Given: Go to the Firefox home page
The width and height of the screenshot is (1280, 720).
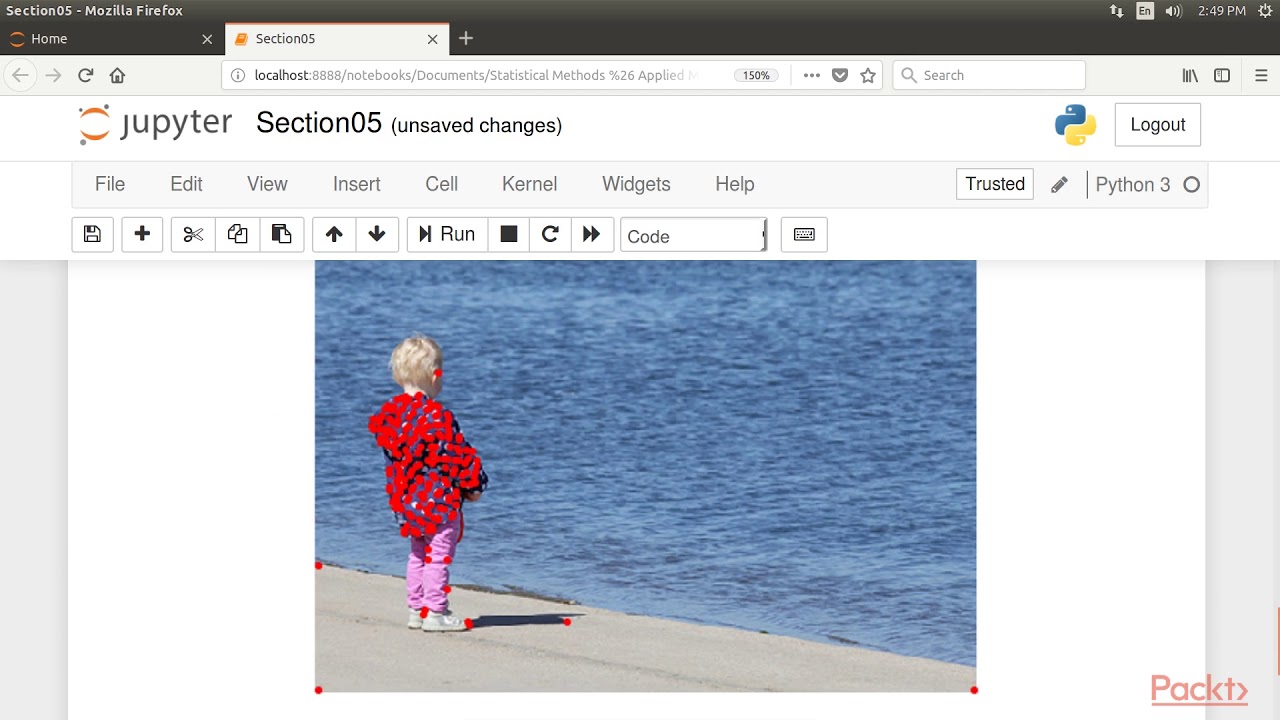Looking at the screenshot, I should pyautogui.click(x=117, y=75).
